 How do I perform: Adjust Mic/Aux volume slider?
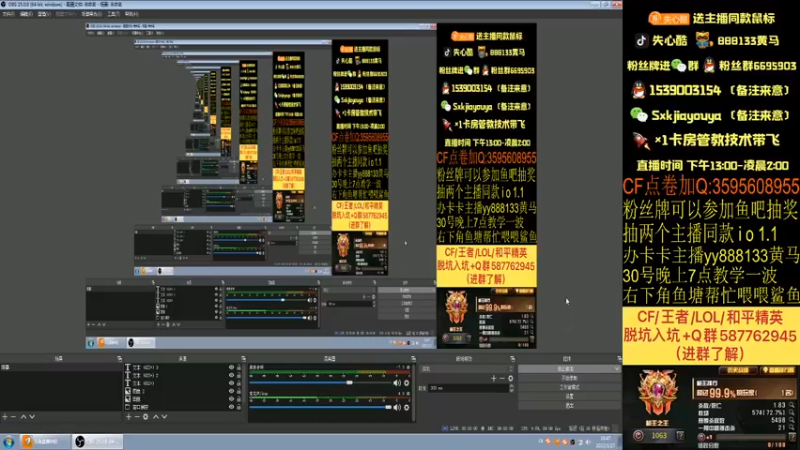coord(320,408)
